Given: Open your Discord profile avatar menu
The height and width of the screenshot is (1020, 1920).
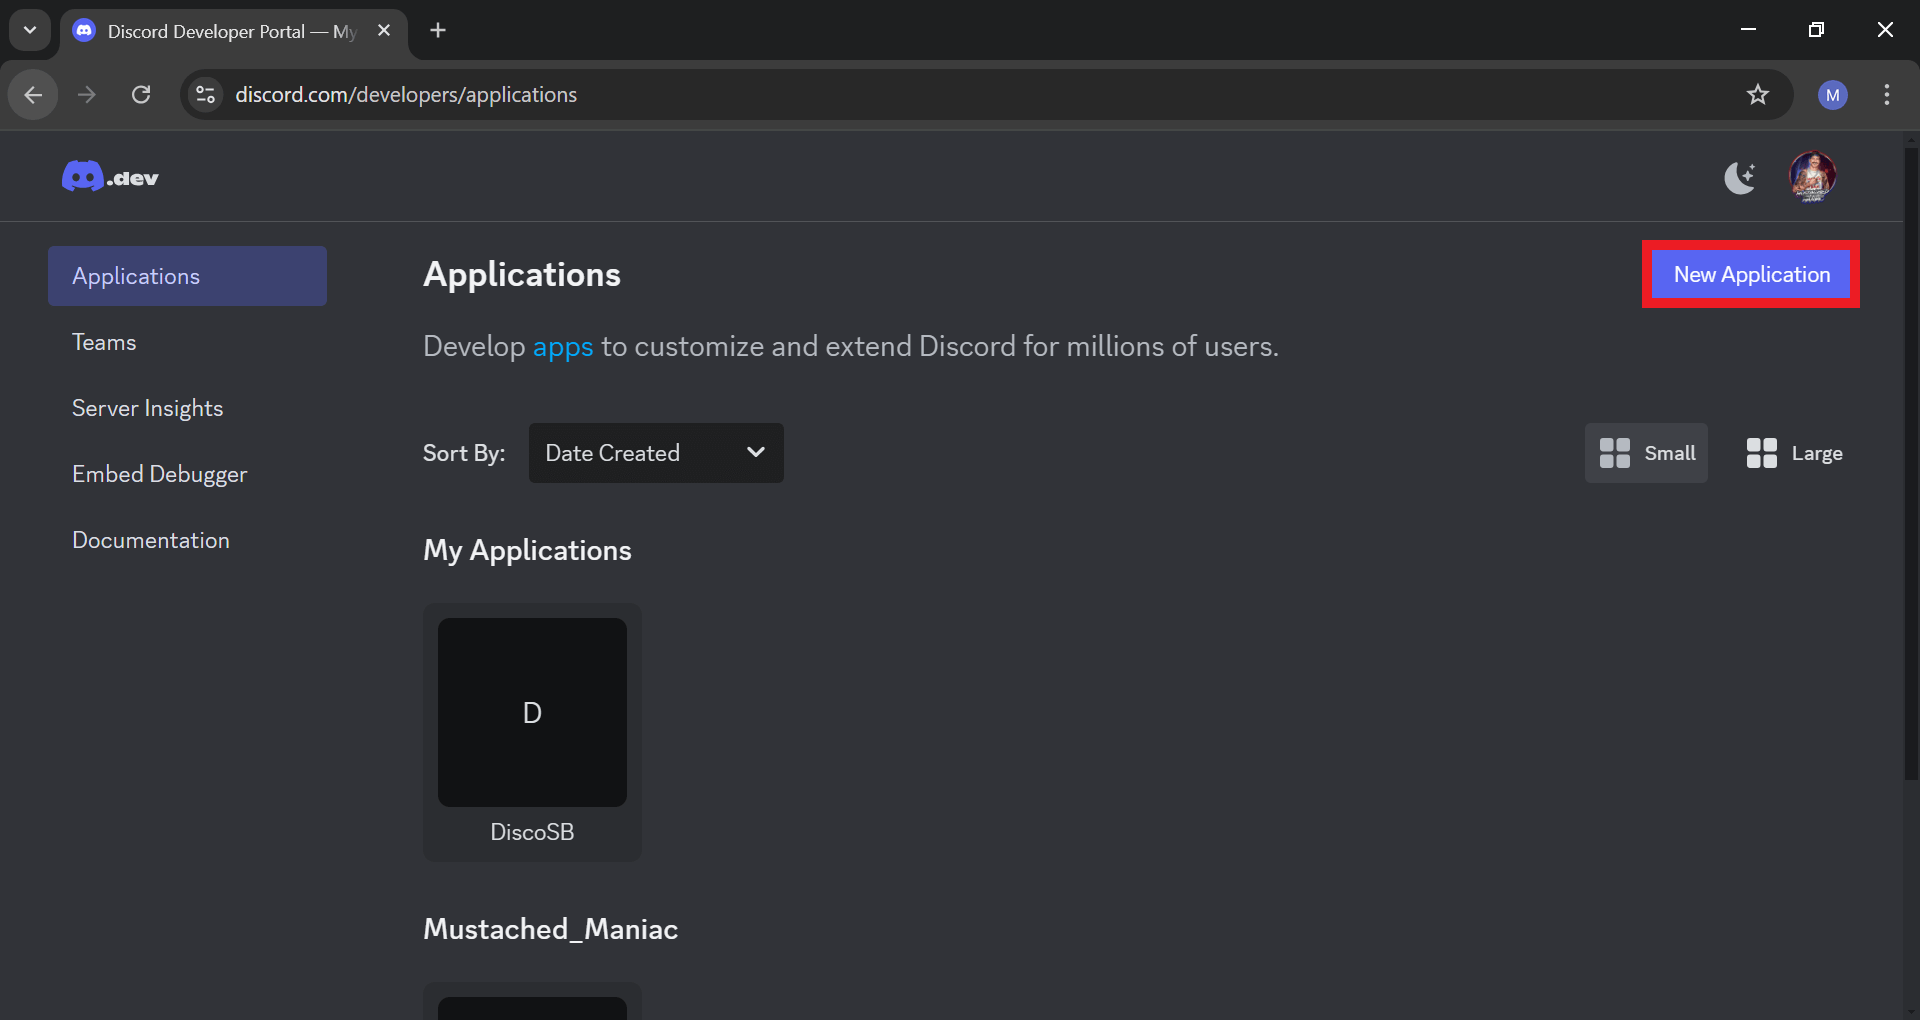Looking at the screenshot, I should (1813, 176).
